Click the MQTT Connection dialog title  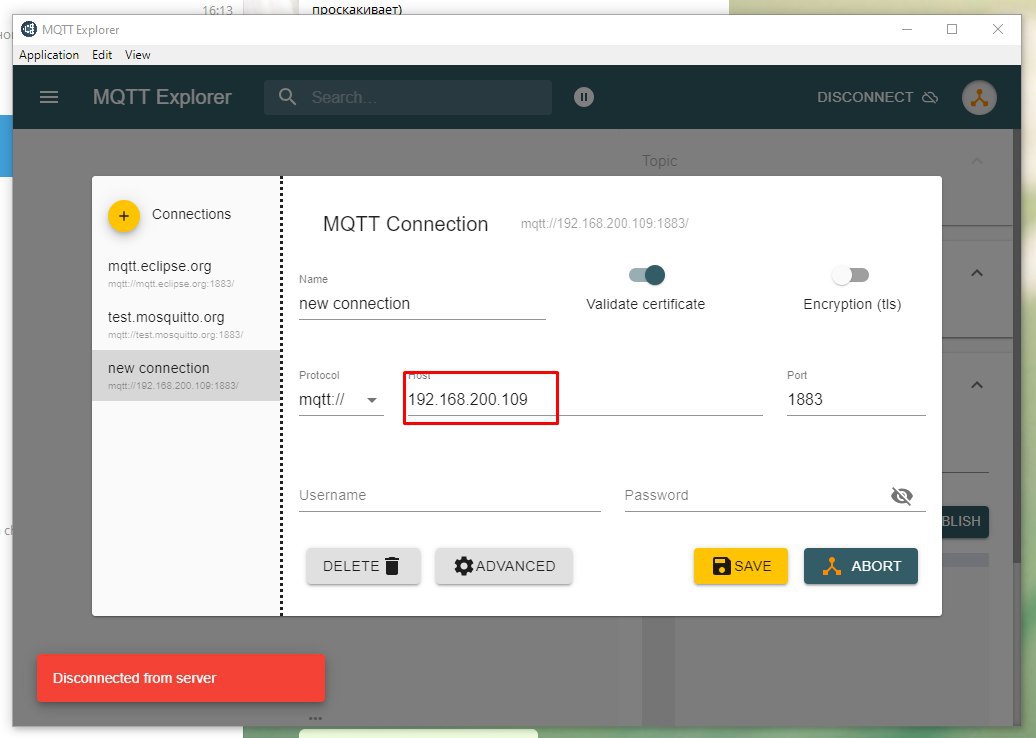405,224
